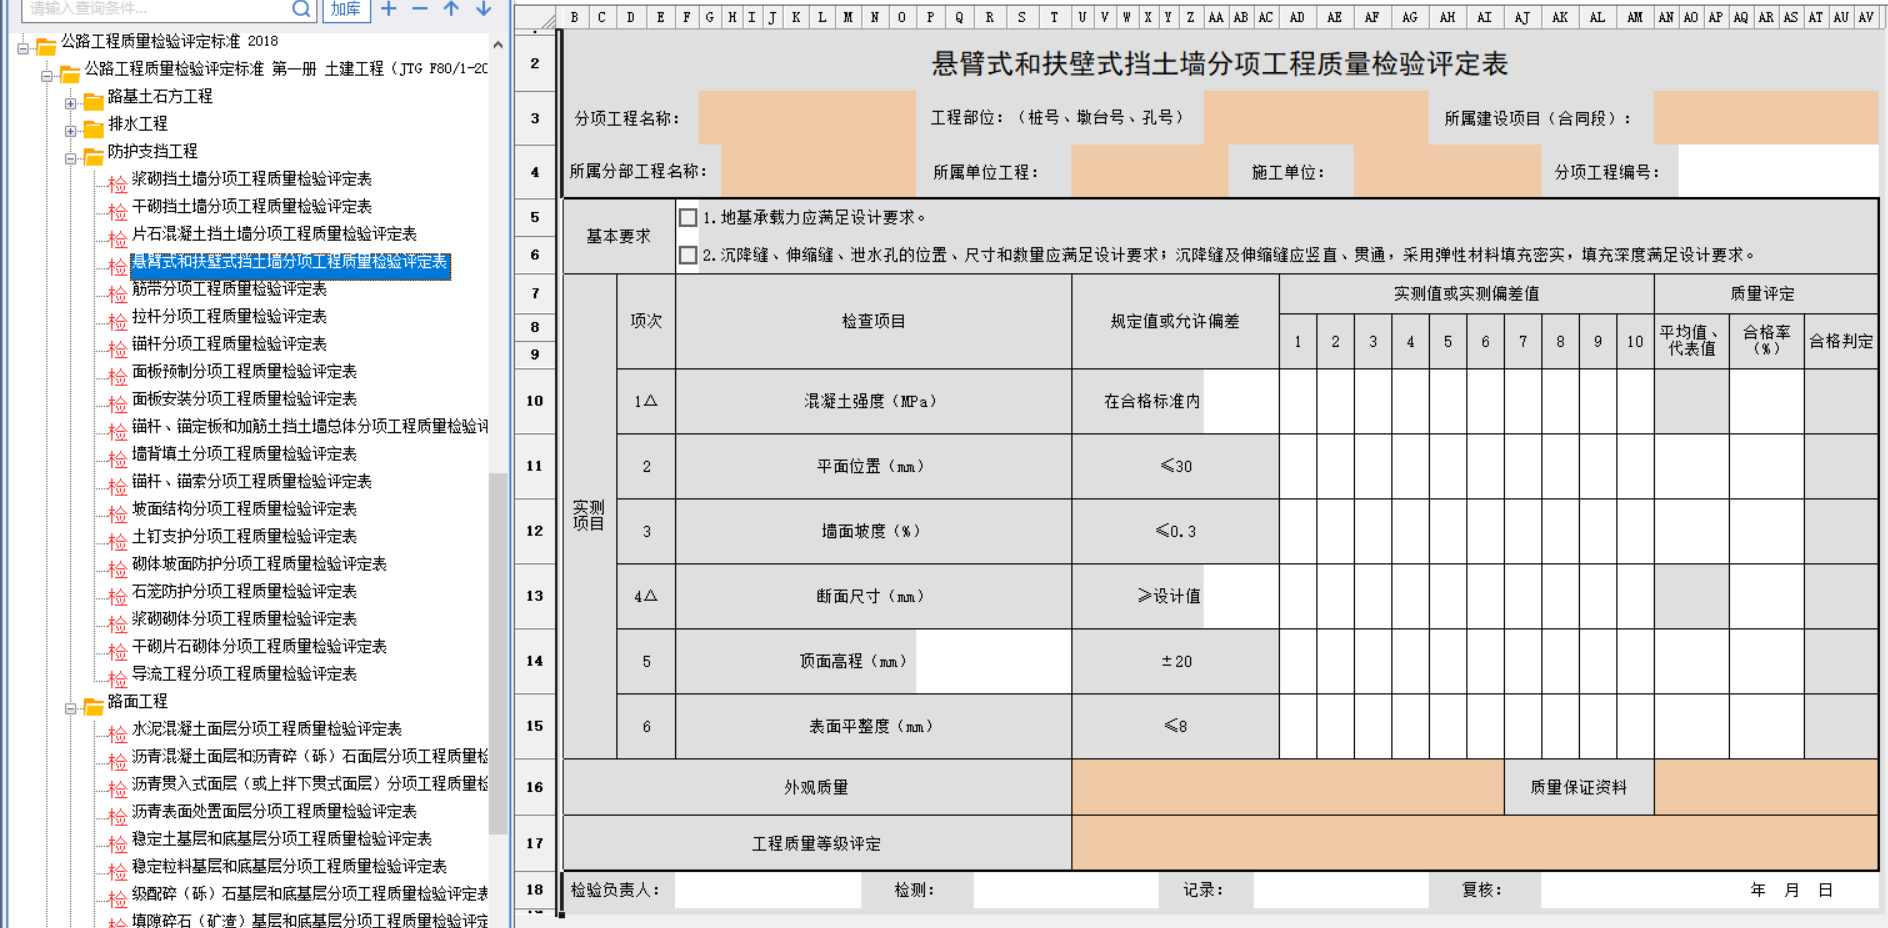This screenshot has width=1888, height=928.
Task: Click the minus remove icon
Action: pyautogui.click(x=420, y=9)
